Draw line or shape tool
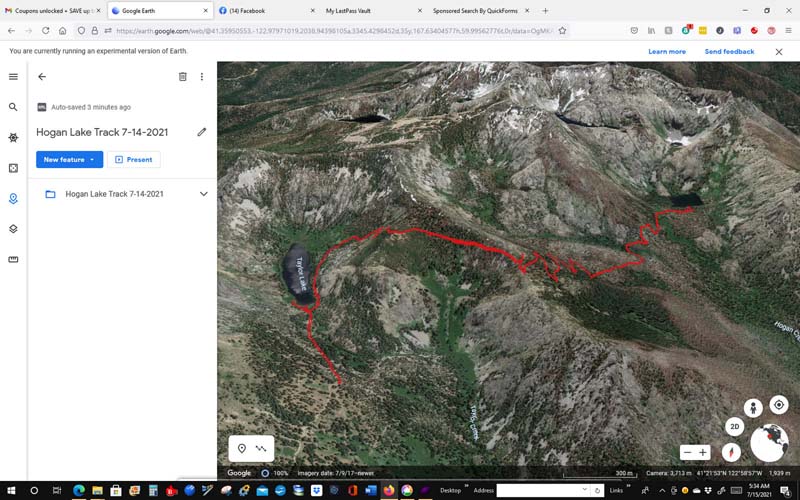800x500 pixels. (x=261, y=448)
